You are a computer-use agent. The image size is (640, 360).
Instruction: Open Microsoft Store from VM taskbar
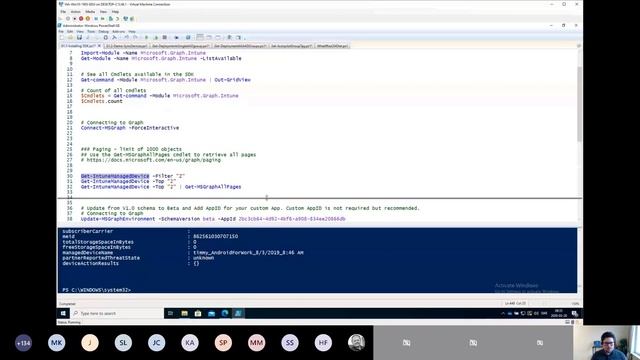pos(198,313)
